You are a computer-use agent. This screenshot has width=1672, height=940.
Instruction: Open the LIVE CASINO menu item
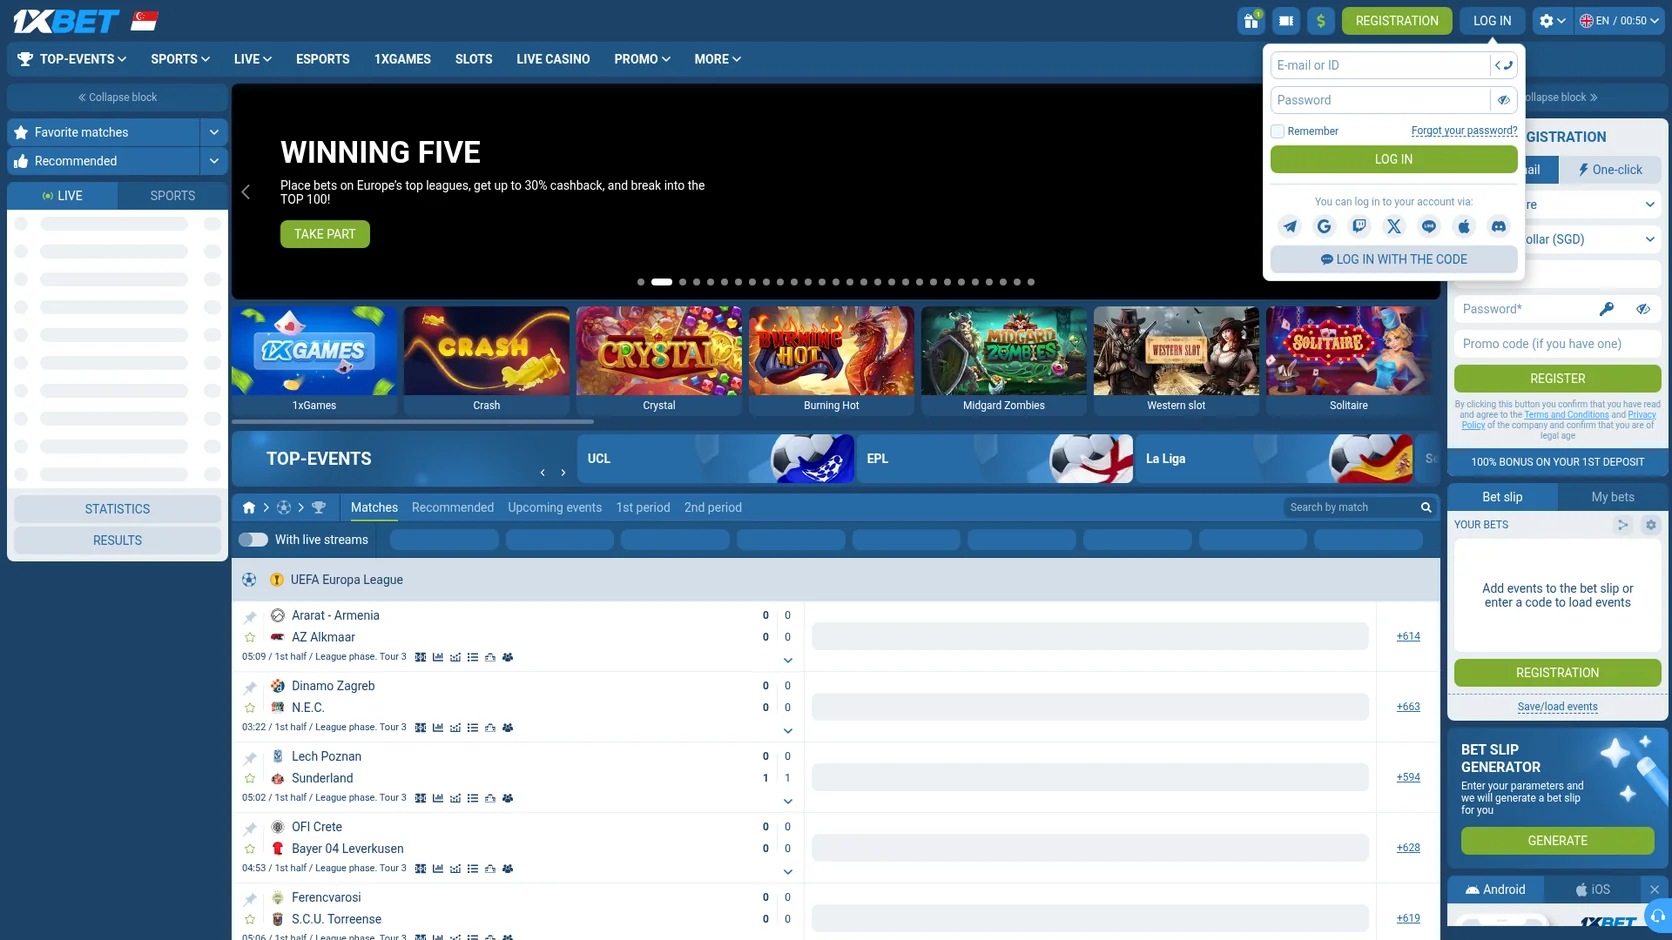553,59
